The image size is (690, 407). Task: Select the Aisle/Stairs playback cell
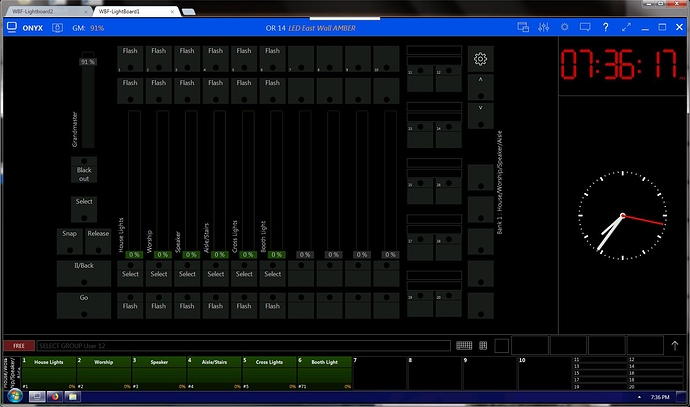(x=214, y=373)
